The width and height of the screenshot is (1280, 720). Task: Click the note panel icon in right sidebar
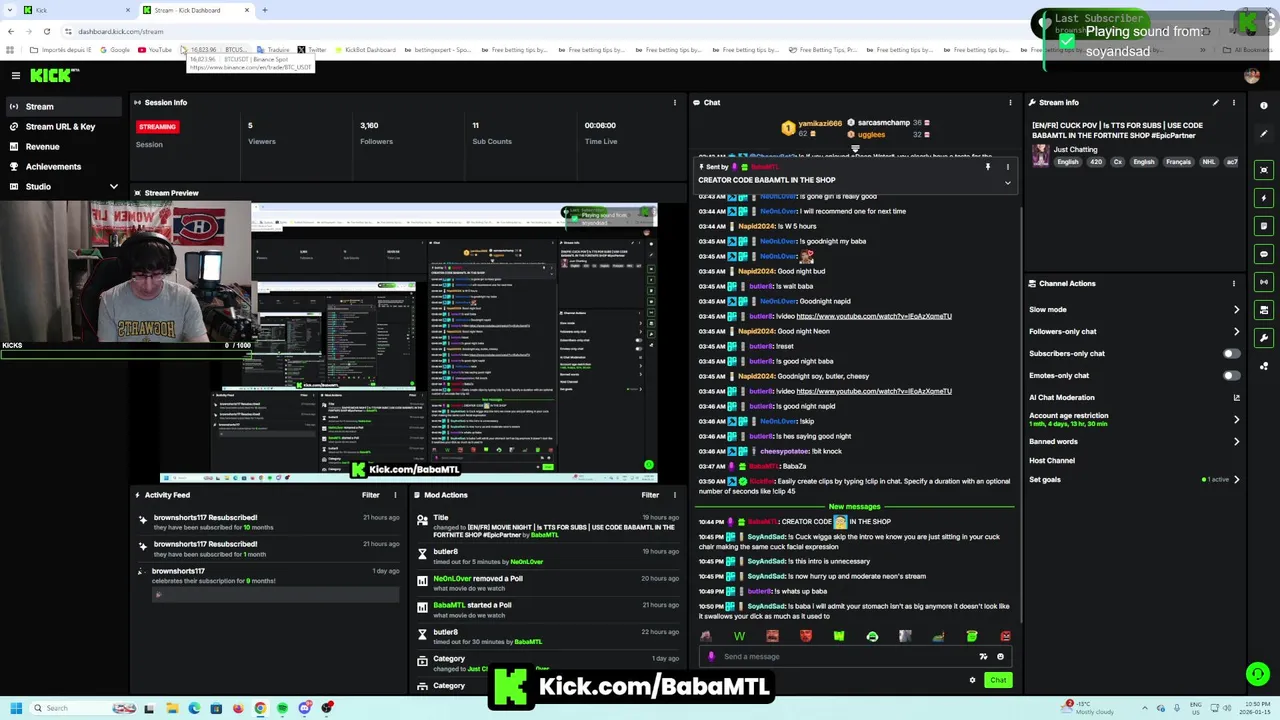point(1264,226)
